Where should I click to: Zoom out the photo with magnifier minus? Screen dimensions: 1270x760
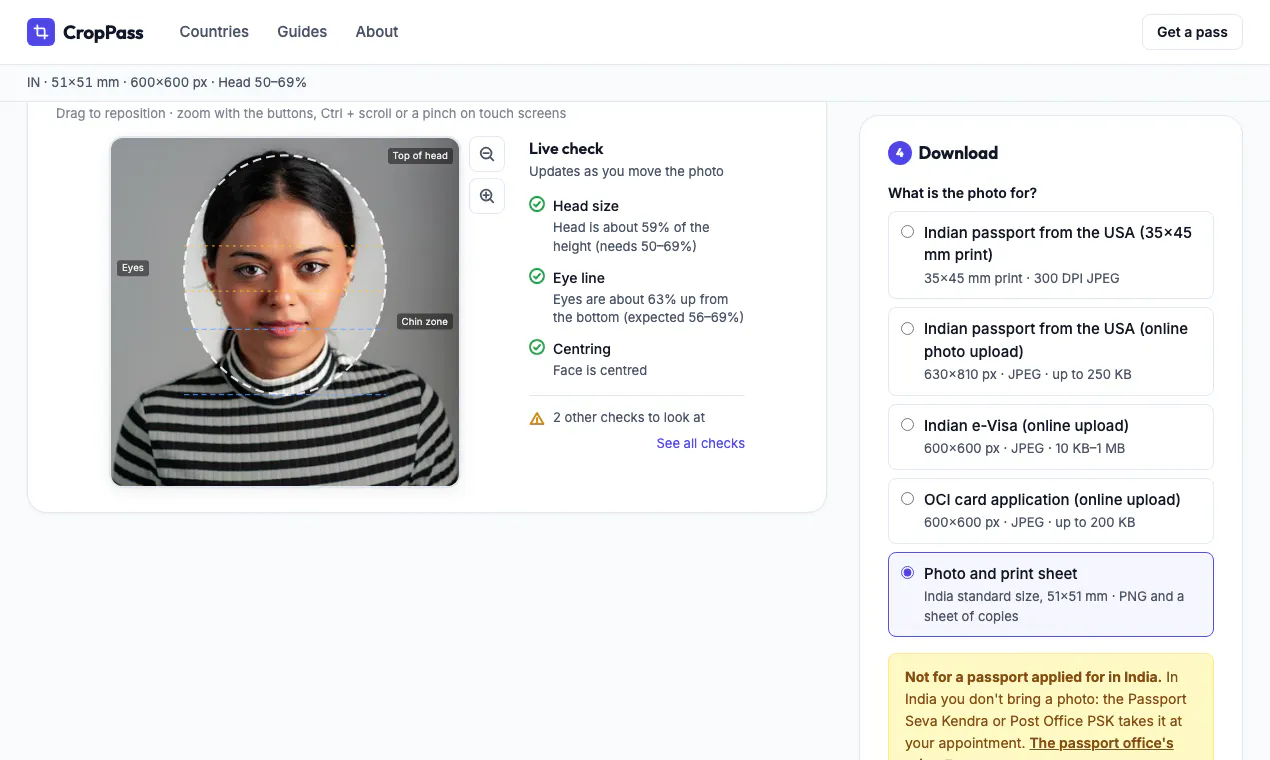click(x=487, y=154)
